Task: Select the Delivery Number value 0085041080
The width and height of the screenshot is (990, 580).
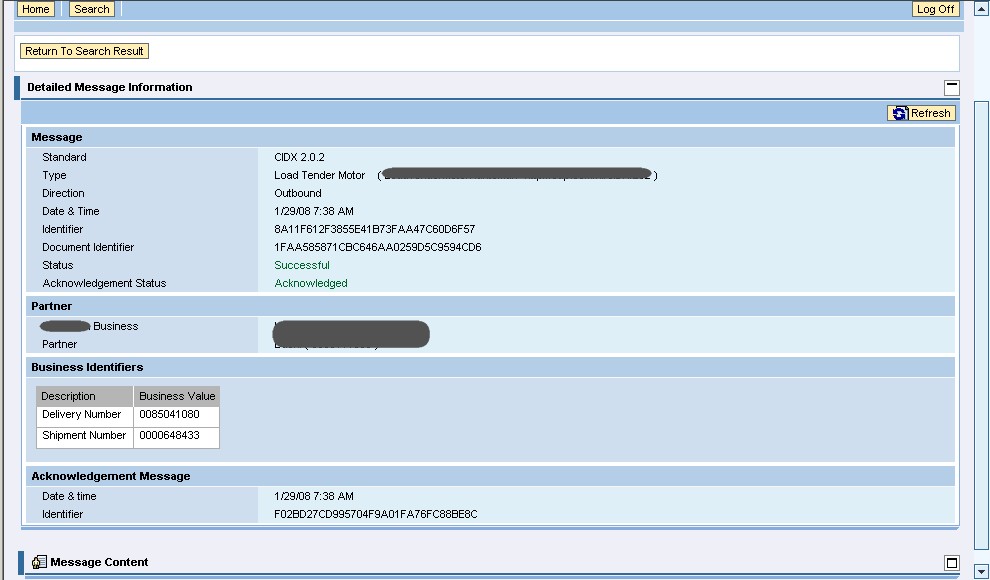Action: coord(169,415)
